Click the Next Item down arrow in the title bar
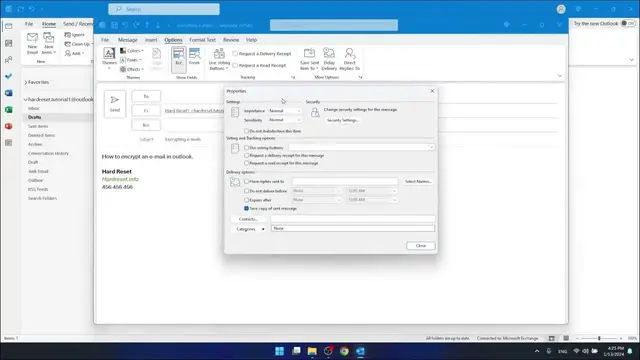Viewport: 640px width, 360px height. tap(158, 25)
